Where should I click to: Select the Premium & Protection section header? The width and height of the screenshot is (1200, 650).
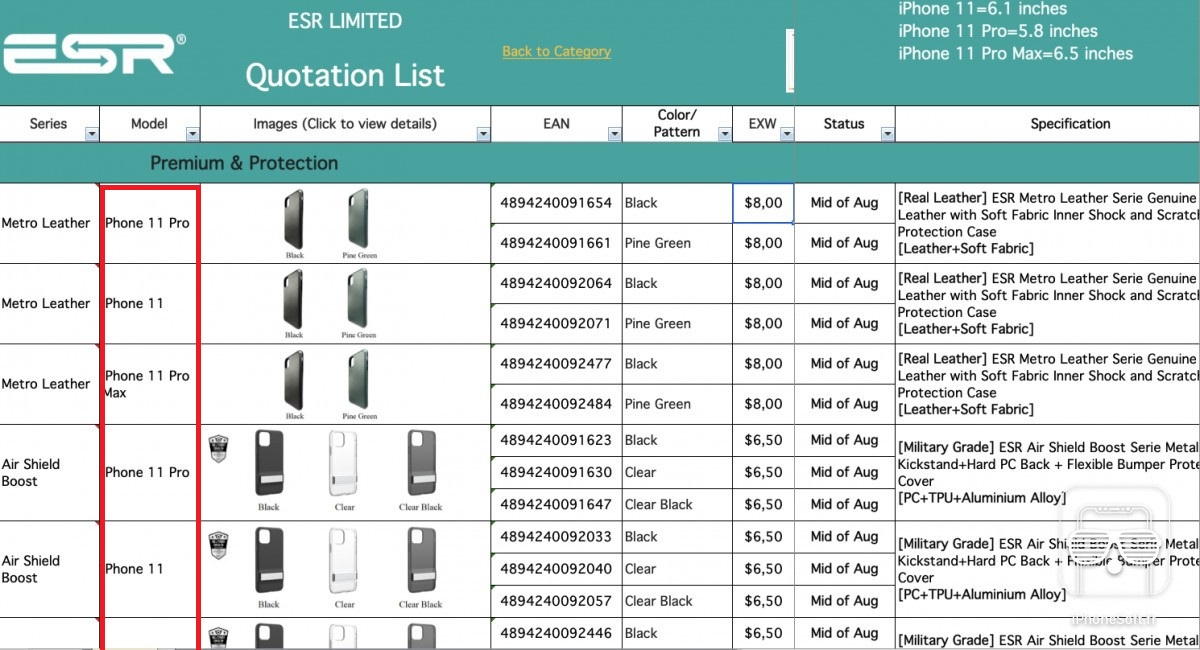(x=244, y=163)
